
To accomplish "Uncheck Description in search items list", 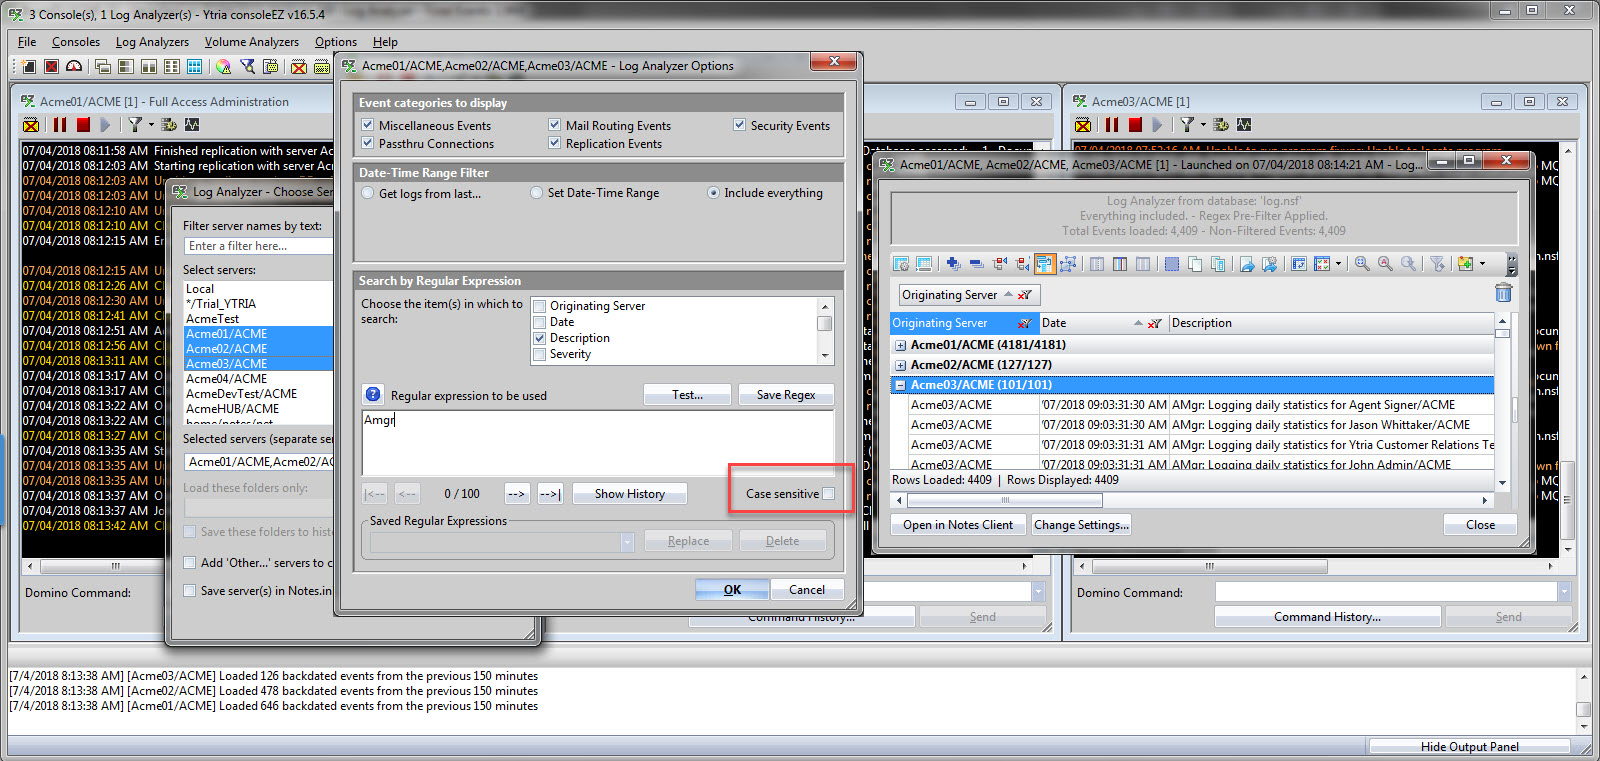I will click(x=540, y=338).
